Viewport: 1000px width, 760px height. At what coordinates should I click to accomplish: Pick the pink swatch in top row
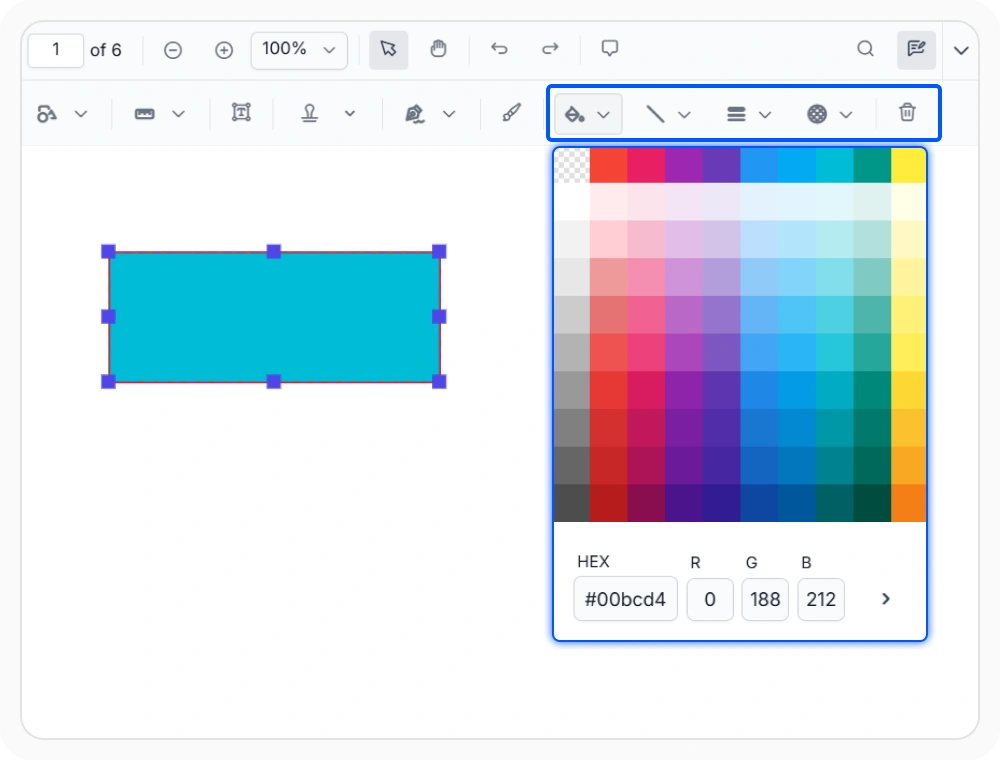point(646,165)
